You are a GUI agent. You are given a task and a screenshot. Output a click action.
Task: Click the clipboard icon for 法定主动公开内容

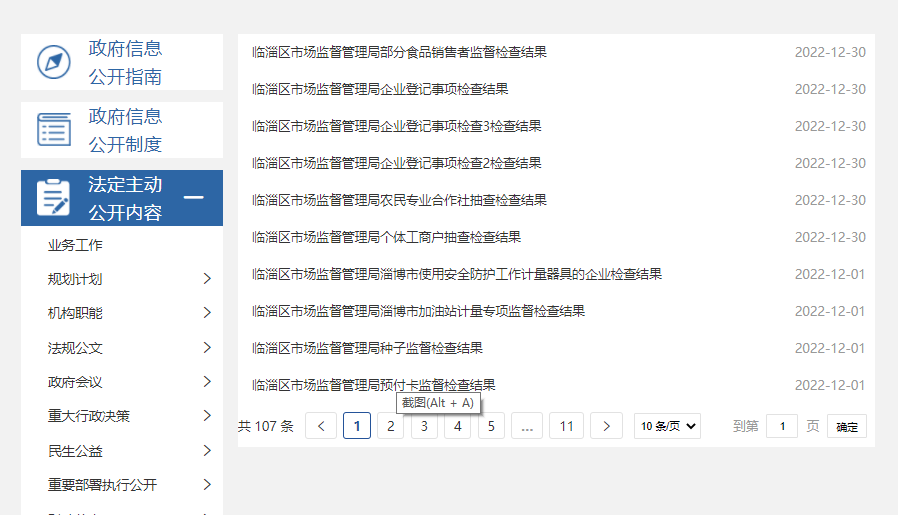[54, 198]
